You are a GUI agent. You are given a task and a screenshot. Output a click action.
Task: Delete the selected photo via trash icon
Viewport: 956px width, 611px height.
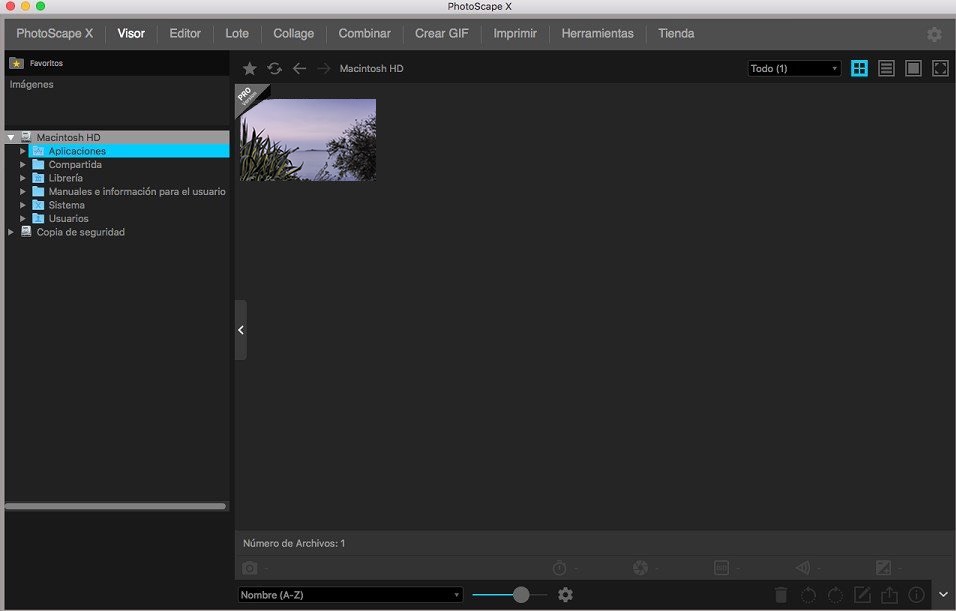coord(781,594)
